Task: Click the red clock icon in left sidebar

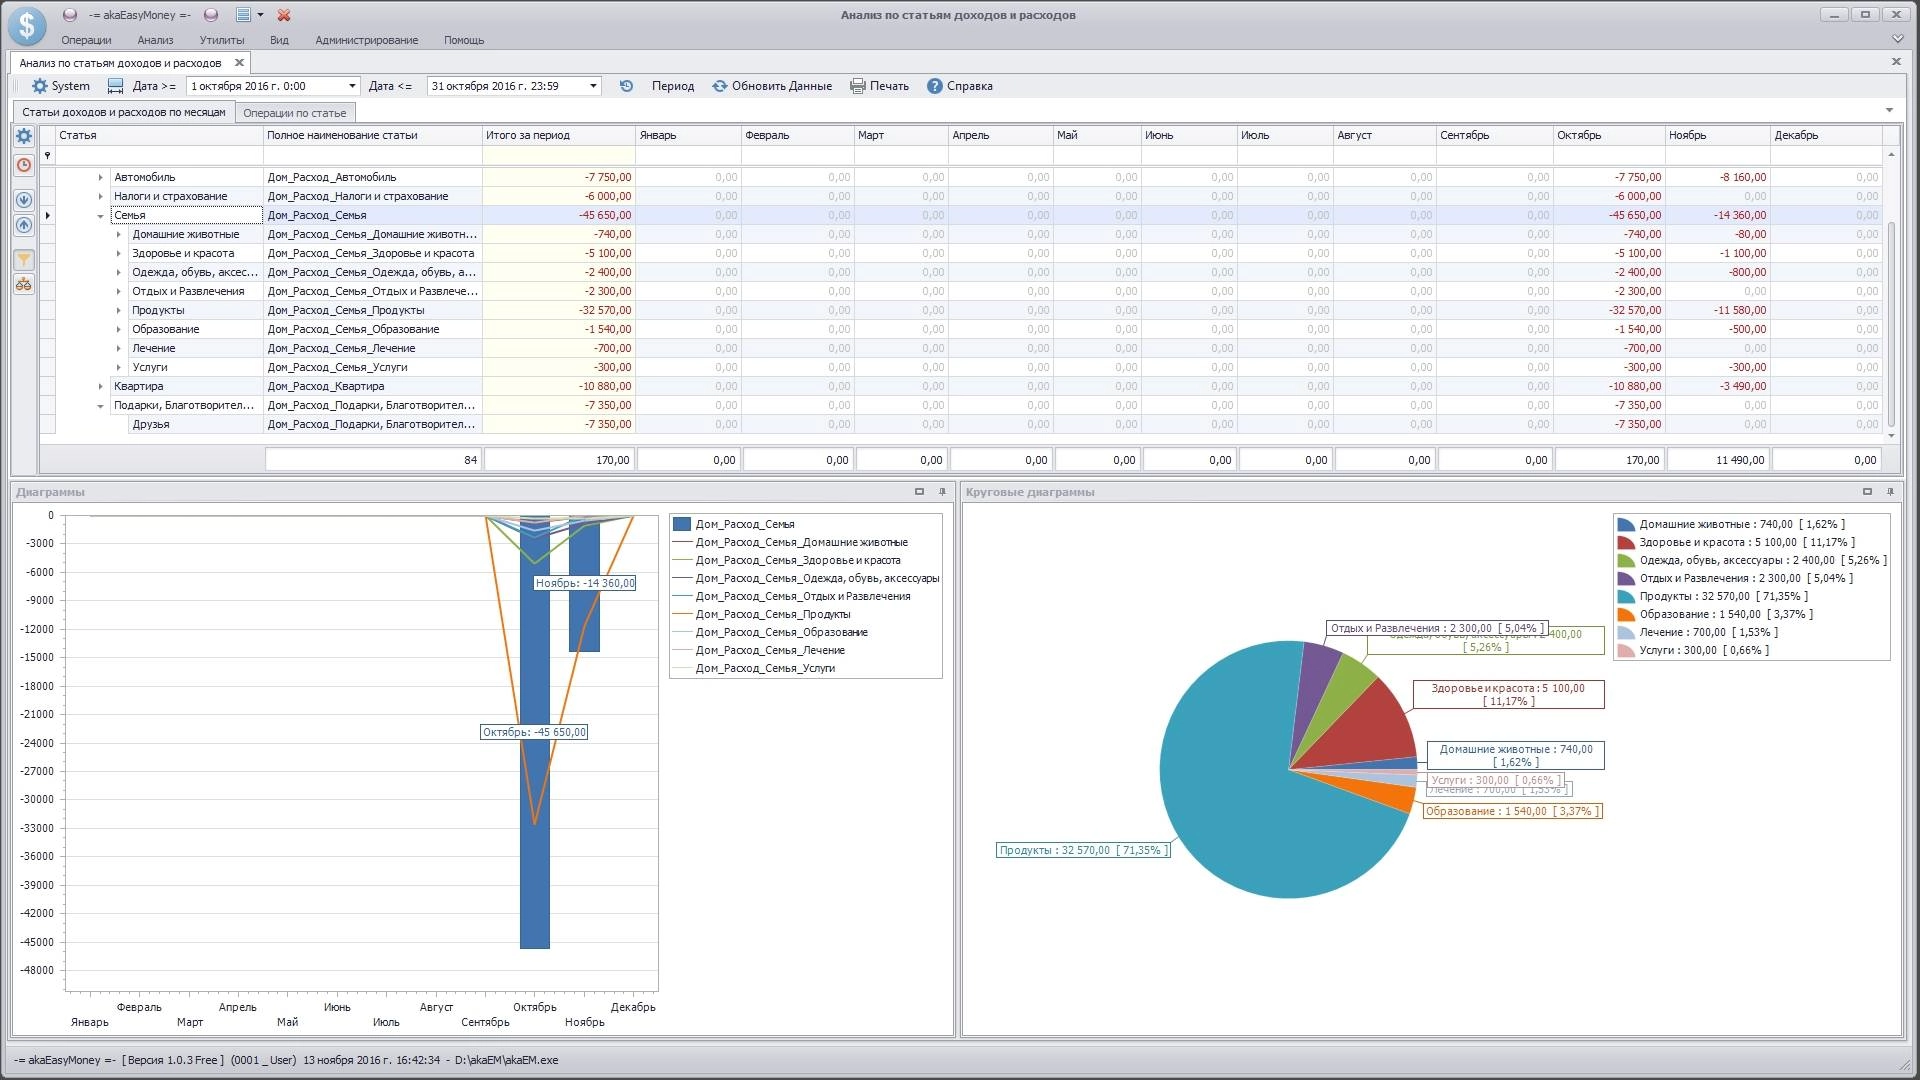Action: [x=24, y=165]
